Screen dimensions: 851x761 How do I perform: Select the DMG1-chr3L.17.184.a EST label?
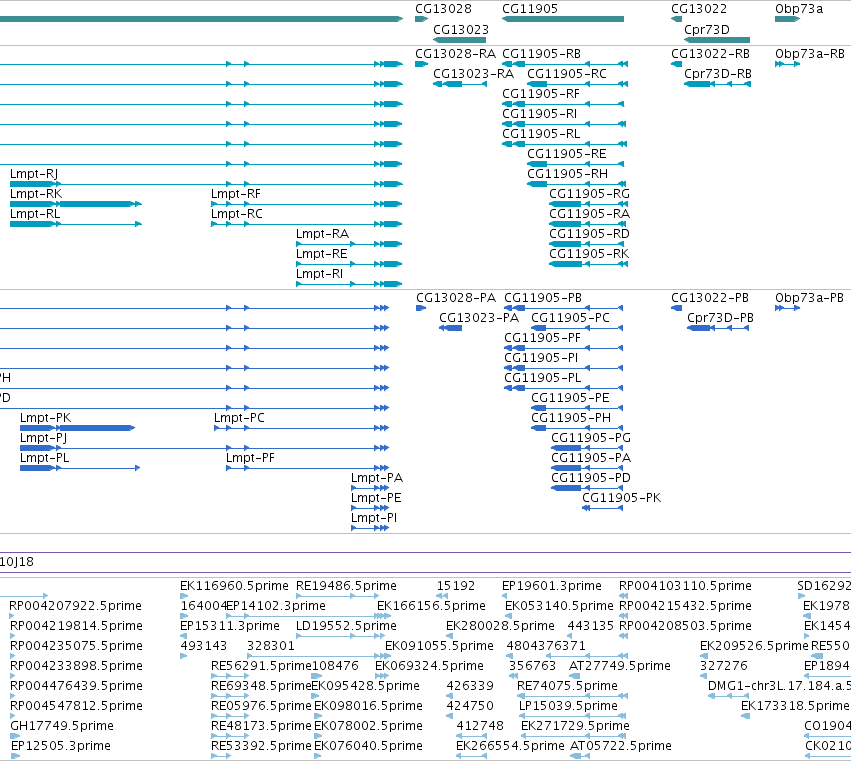click(x=778, y=686)
